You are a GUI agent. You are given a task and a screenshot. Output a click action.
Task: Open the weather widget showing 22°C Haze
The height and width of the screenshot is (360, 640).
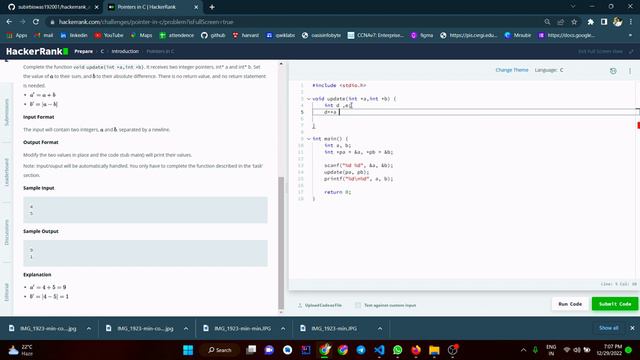(x=20, y=350)
